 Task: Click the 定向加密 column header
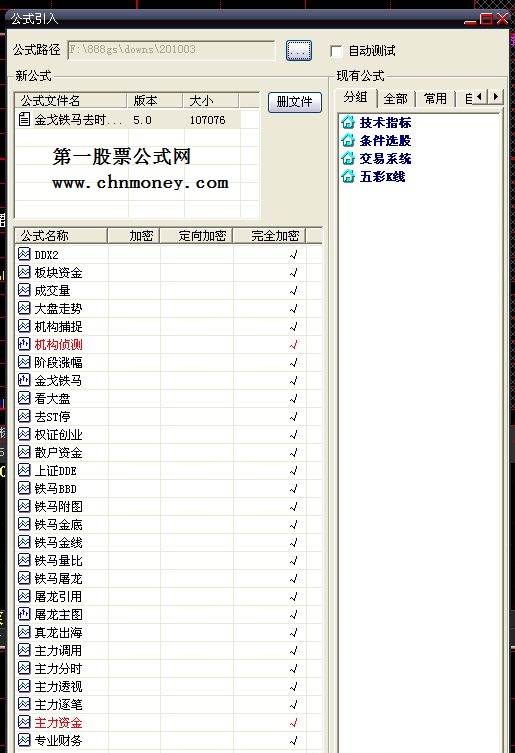[196, 236]
